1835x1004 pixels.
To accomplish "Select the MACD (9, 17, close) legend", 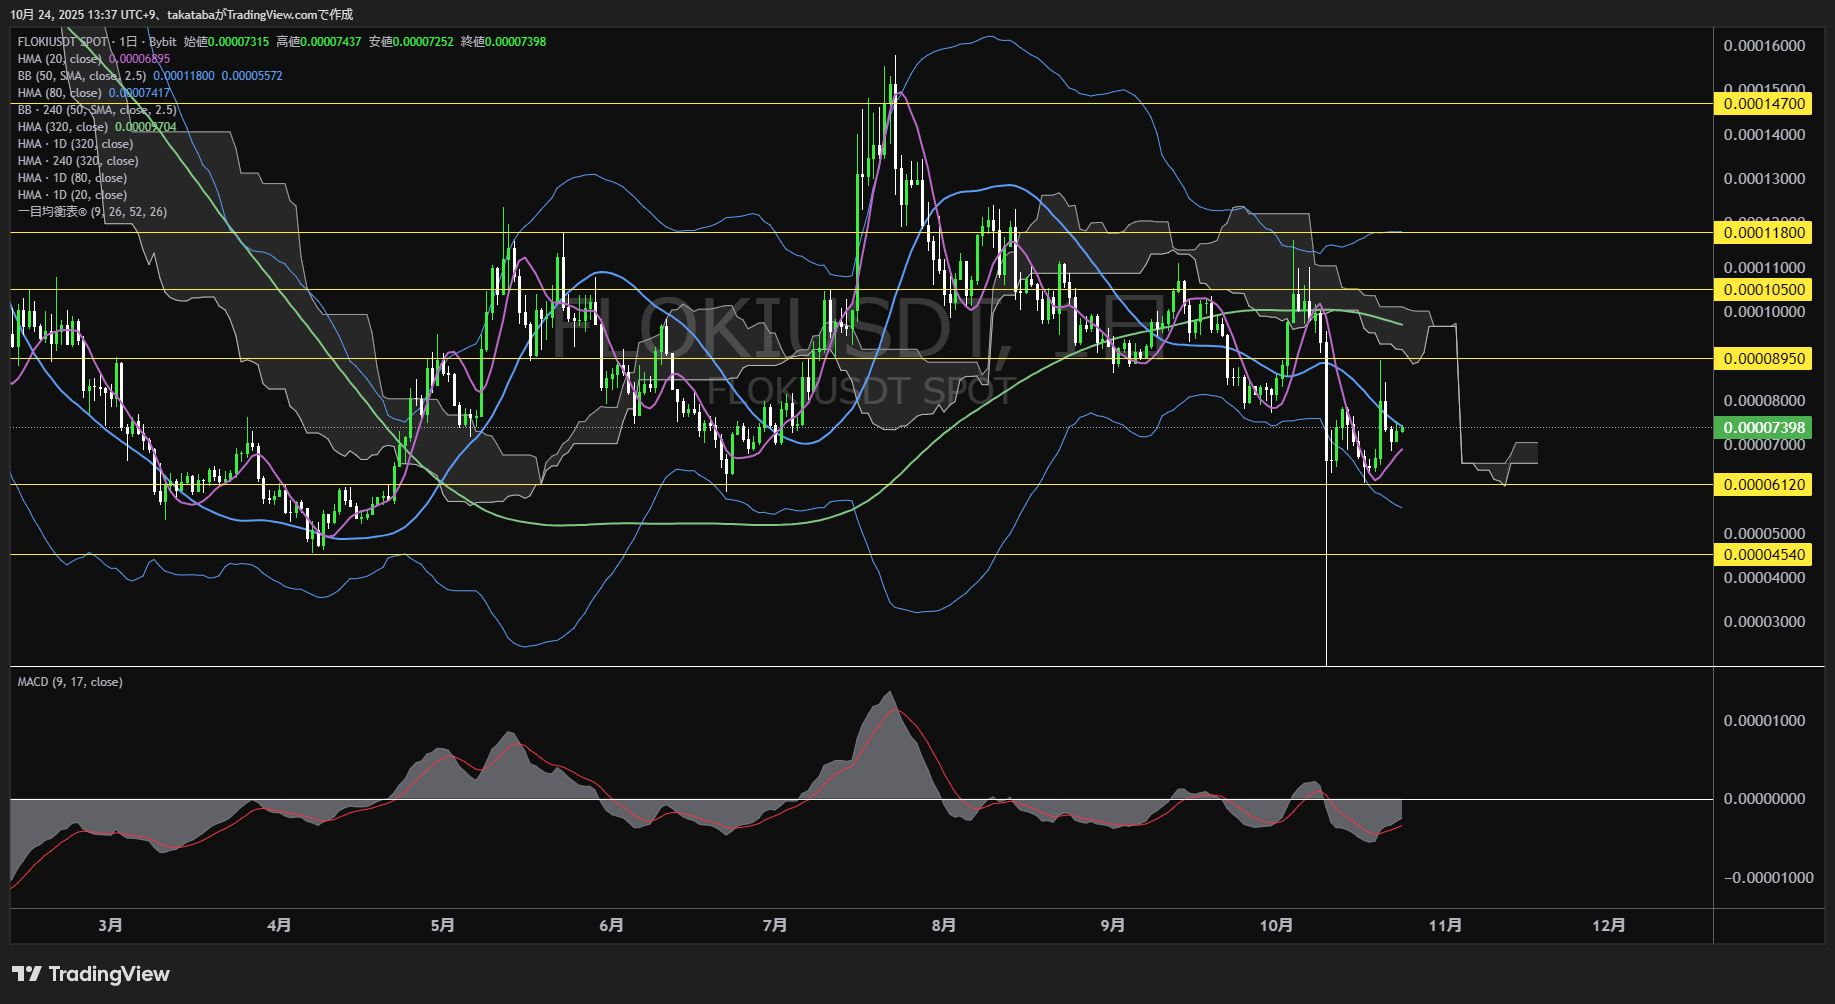I will (70, 682).
